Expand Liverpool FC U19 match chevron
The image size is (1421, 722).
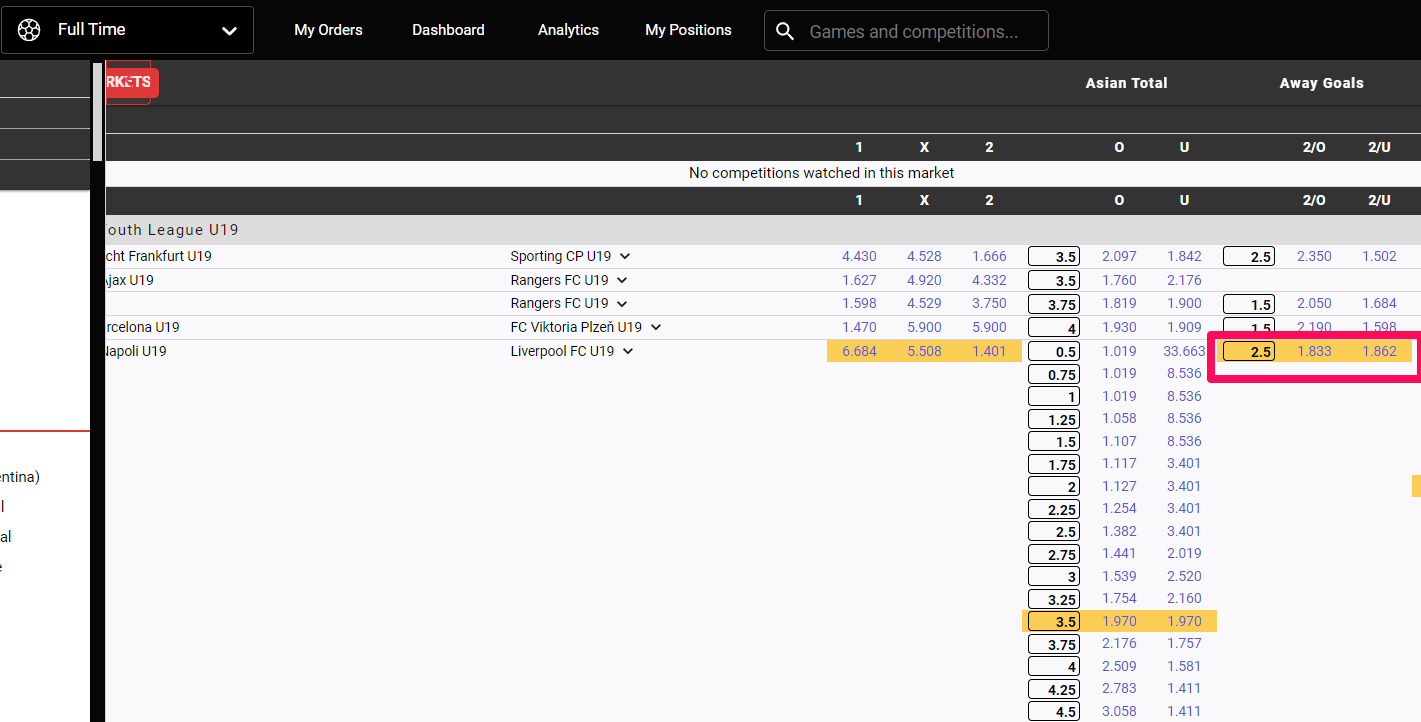[628, 351]
